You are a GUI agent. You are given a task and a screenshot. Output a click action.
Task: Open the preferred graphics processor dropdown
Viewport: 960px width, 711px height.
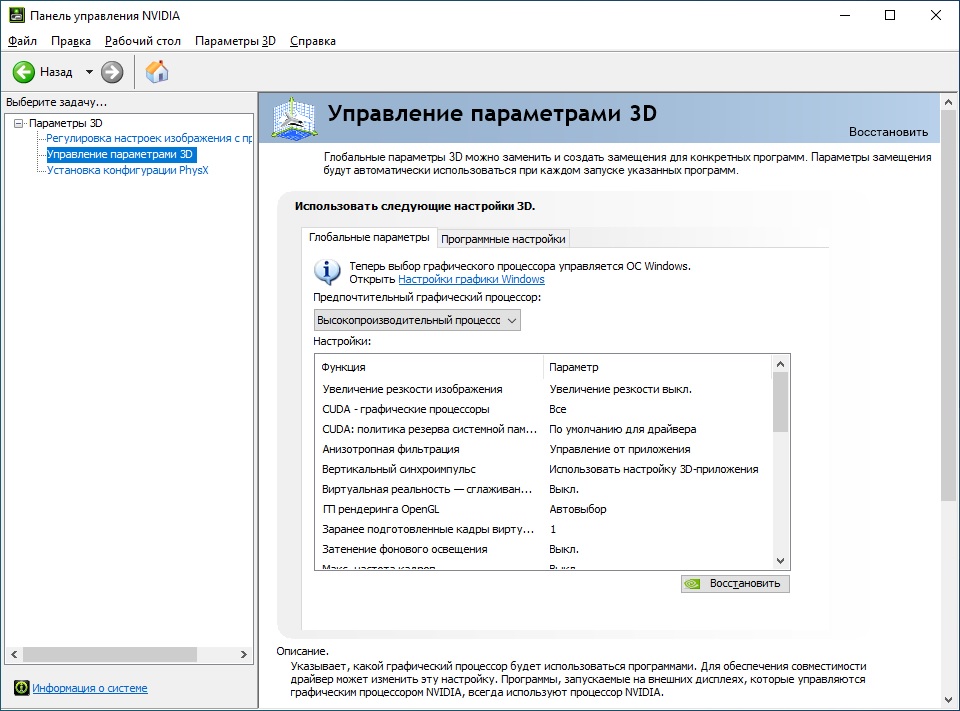[x=417, y=320]
